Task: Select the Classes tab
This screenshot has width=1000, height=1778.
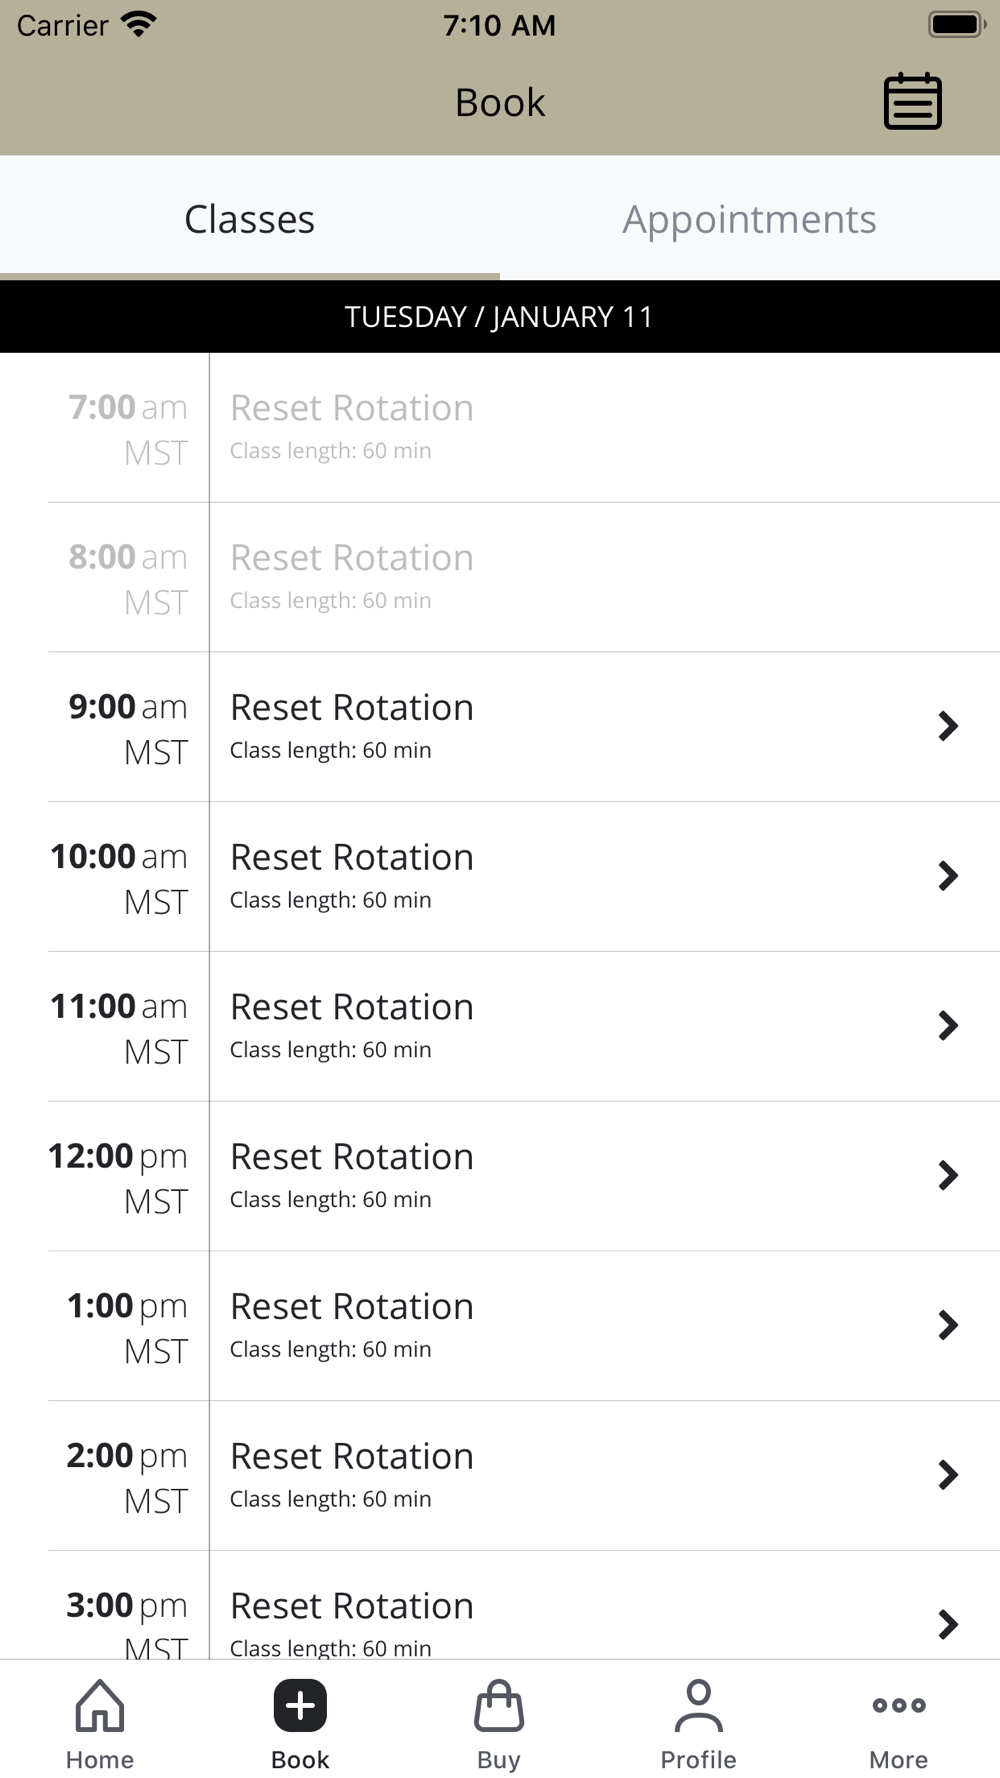Action: point(250,219)
